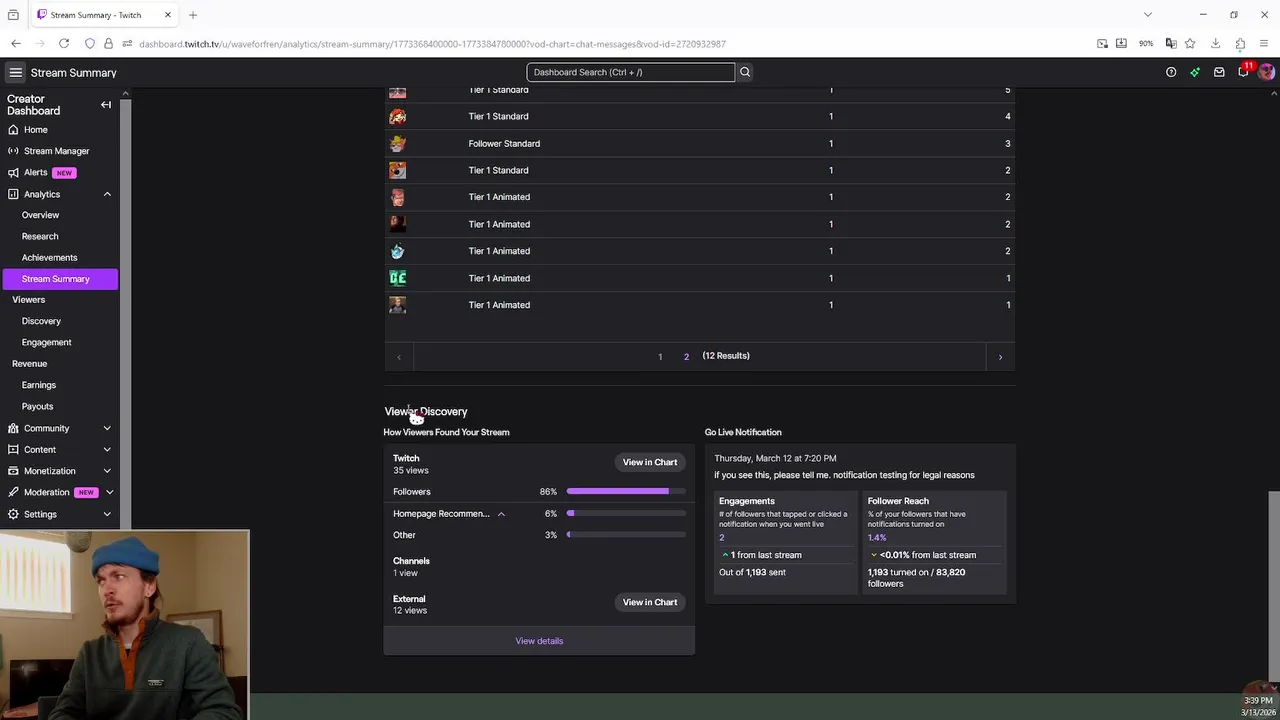Click the Stream Manager sidebar icon
This screenshot has width=1280, height=720.
pyautogui.click(x=13, y=151)
